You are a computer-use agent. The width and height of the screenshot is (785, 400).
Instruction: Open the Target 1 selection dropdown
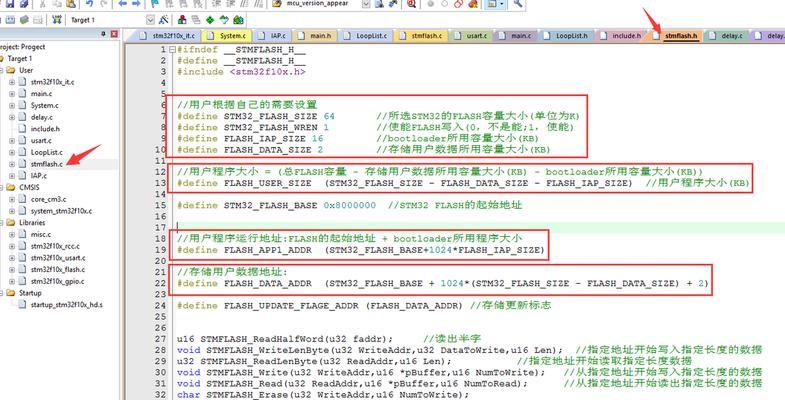(x=150, y=20)
